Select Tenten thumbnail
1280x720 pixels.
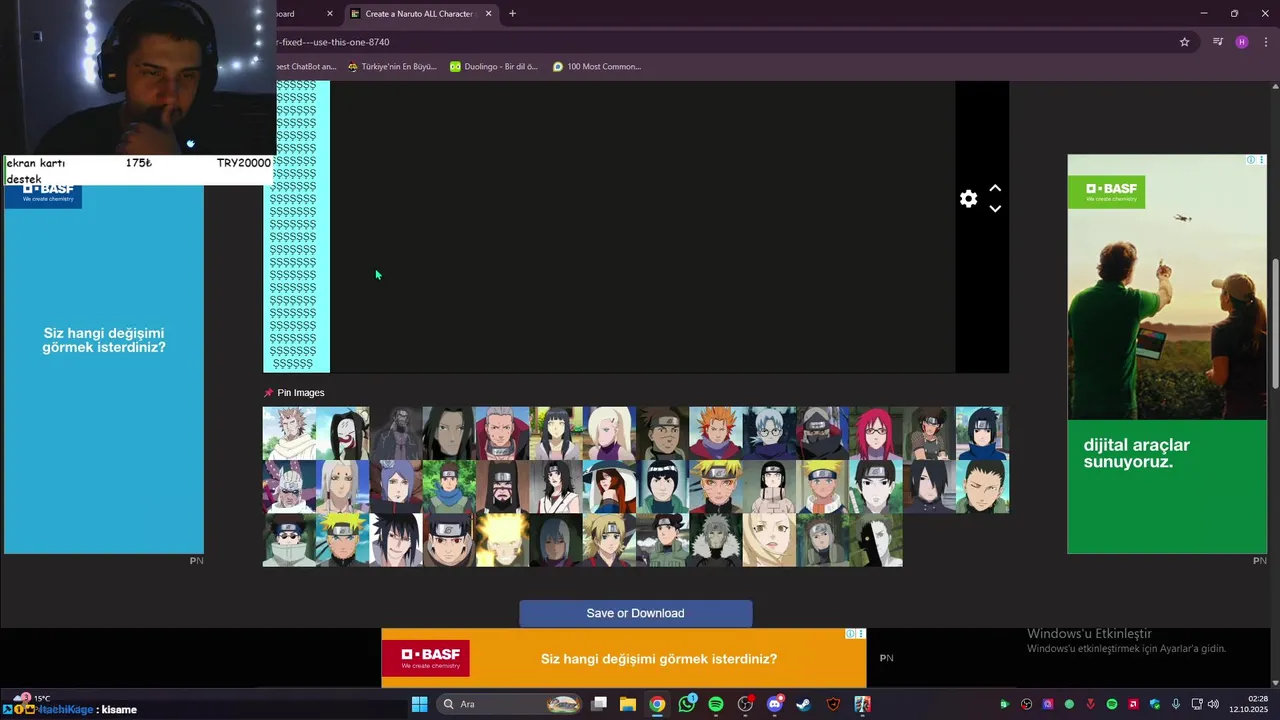(662, 540)
